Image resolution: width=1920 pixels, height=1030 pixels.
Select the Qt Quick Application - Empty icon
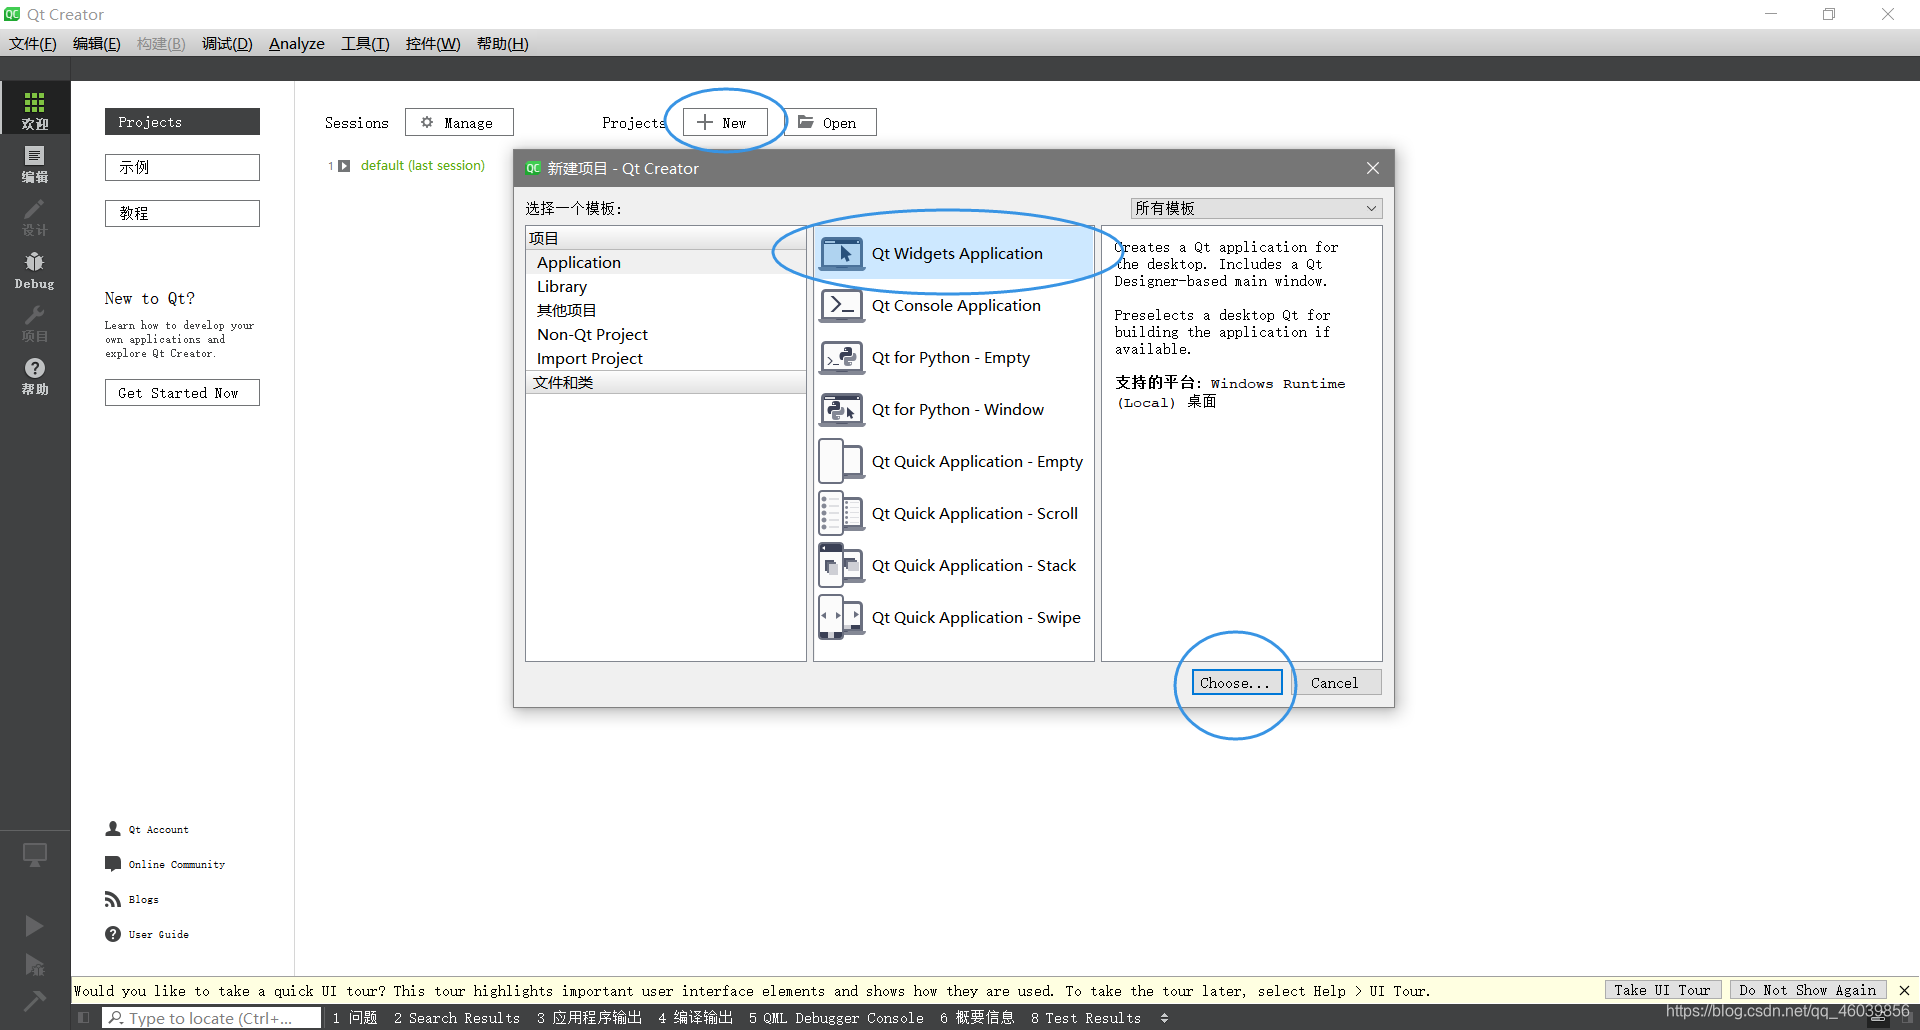click(x=842, y=462)
